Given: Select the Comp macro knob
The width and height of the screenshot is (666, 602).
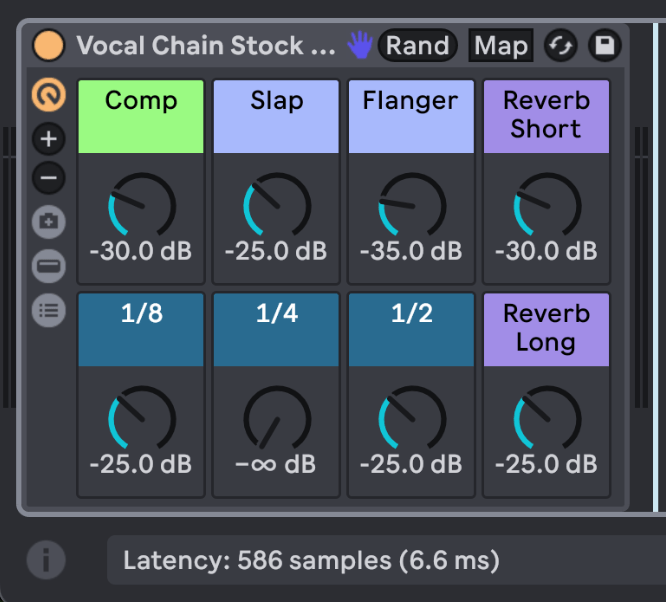Looking at the screenshot, I should [142, 205].
